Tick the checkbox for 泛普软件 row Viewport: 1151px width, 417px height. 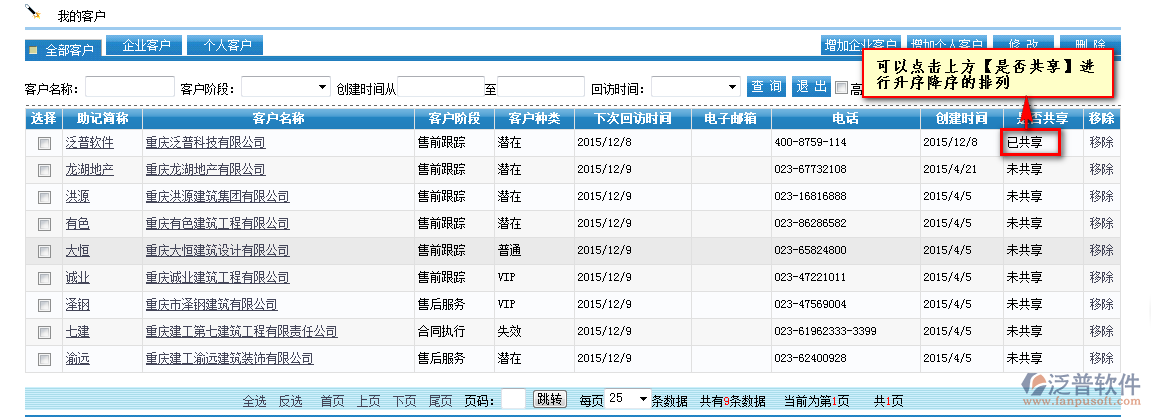click(44, 143)
